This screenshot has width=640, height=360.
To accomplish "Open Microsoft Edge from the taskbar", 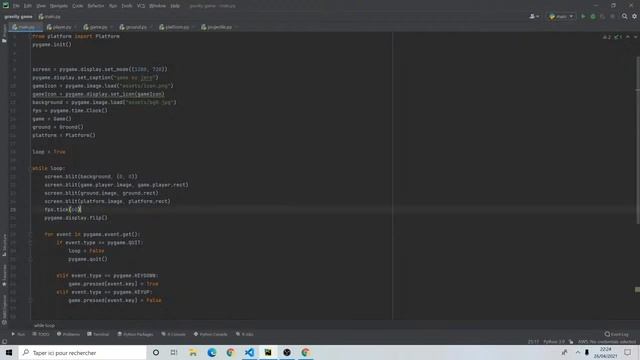I will pos(211,352).
